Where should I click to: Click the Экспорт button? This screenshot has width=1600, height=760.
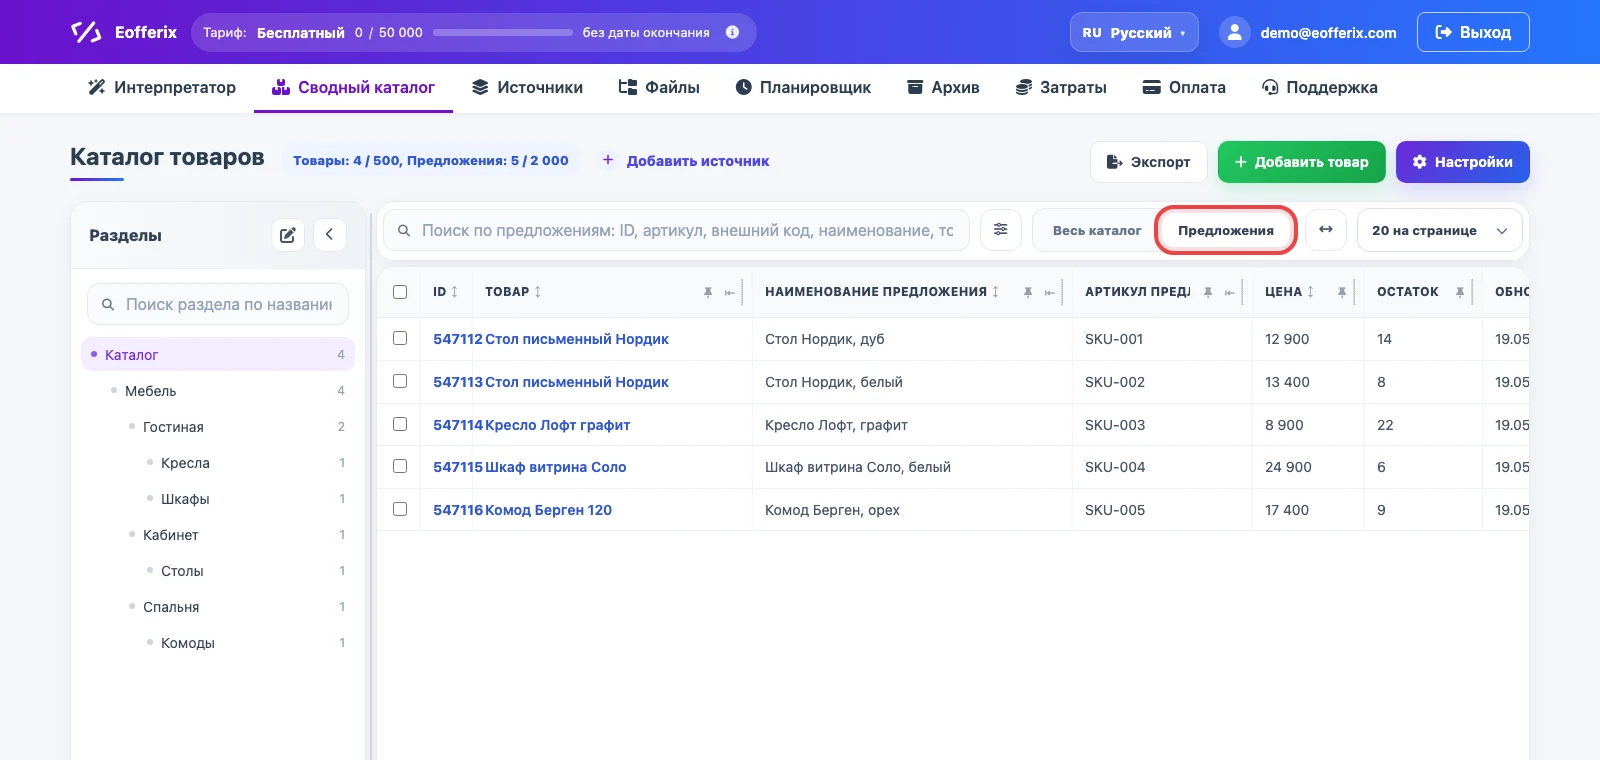pos(1149,162)
